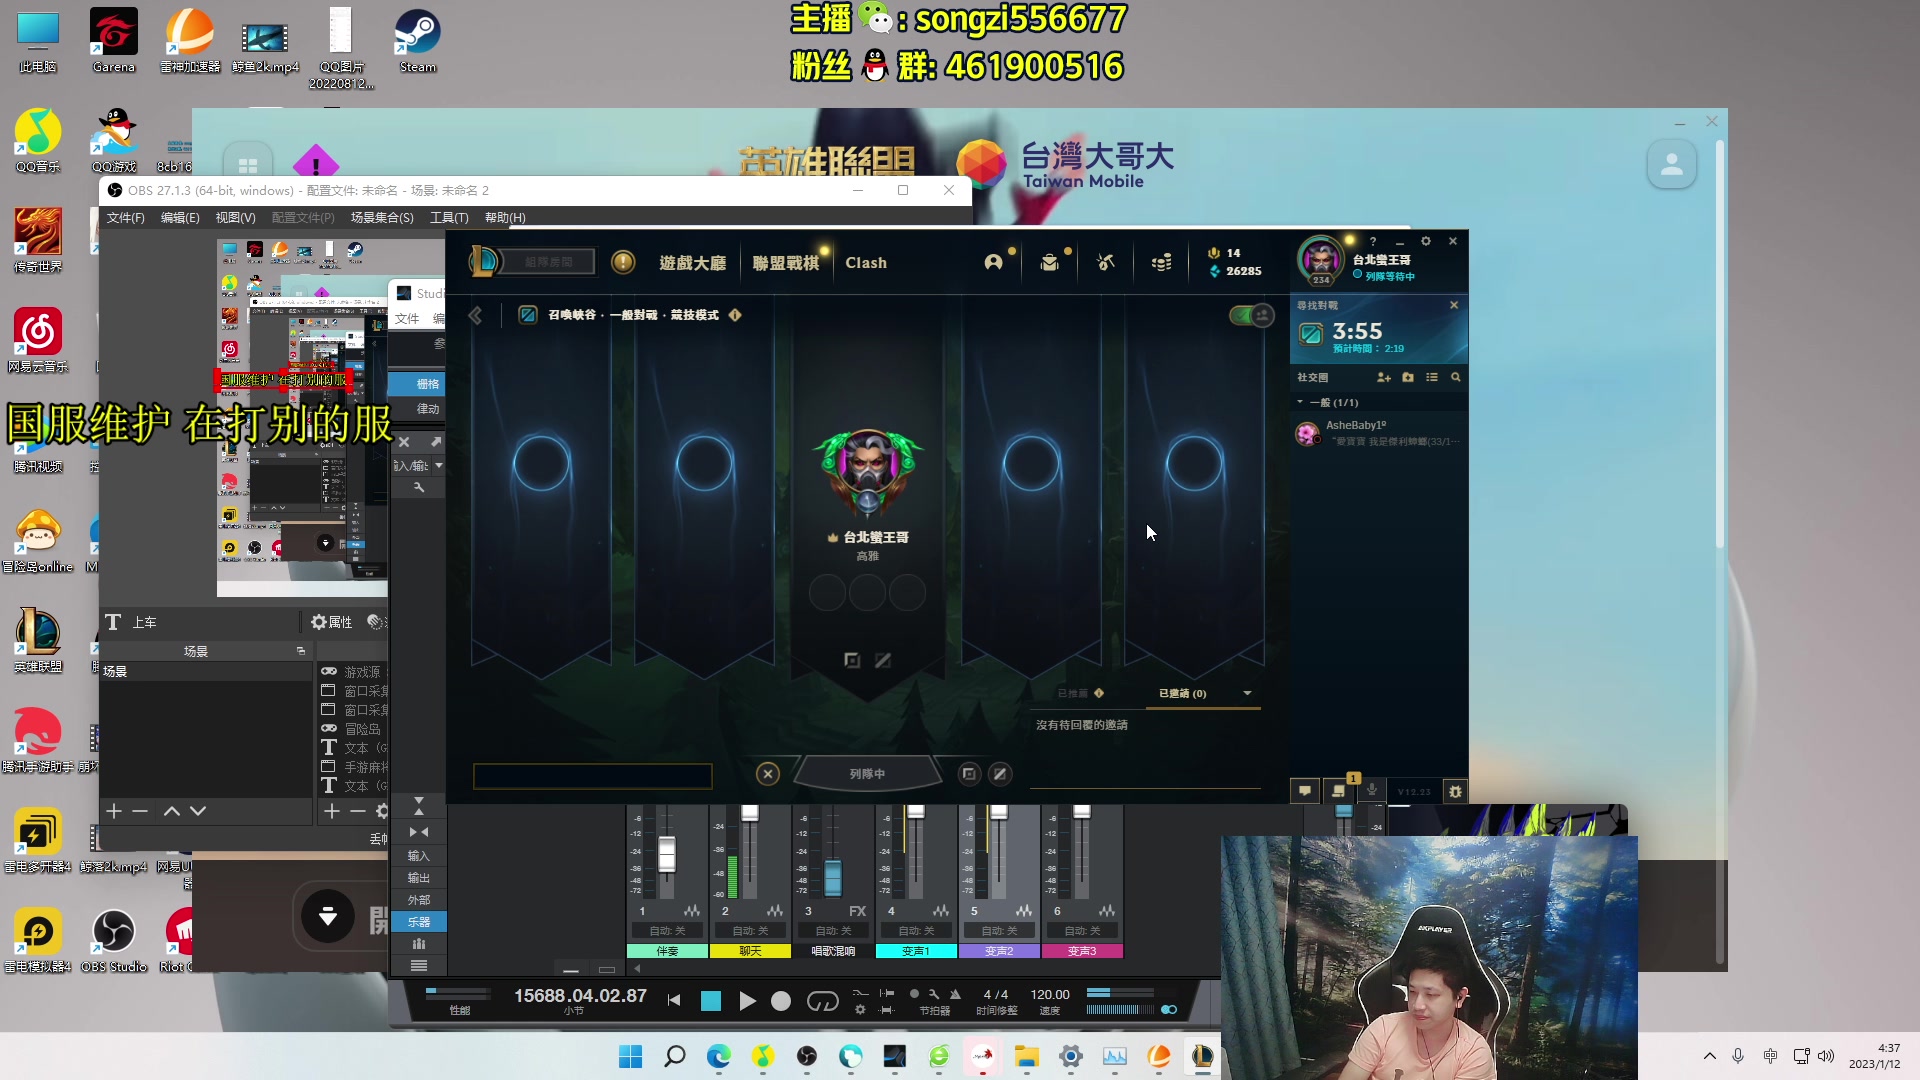1920x1080 pixels.
Task: Click the Stop button in DAW transport
Action: pos(711,1000)
